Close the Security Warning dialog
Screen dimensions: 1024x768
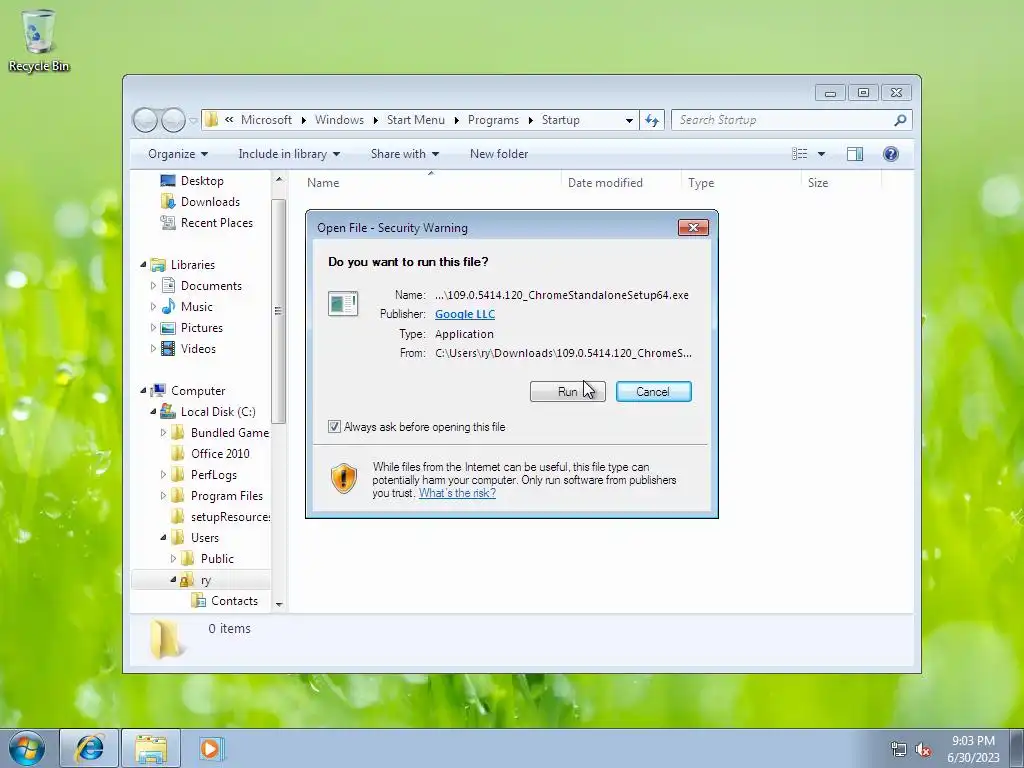click(693, 227)
